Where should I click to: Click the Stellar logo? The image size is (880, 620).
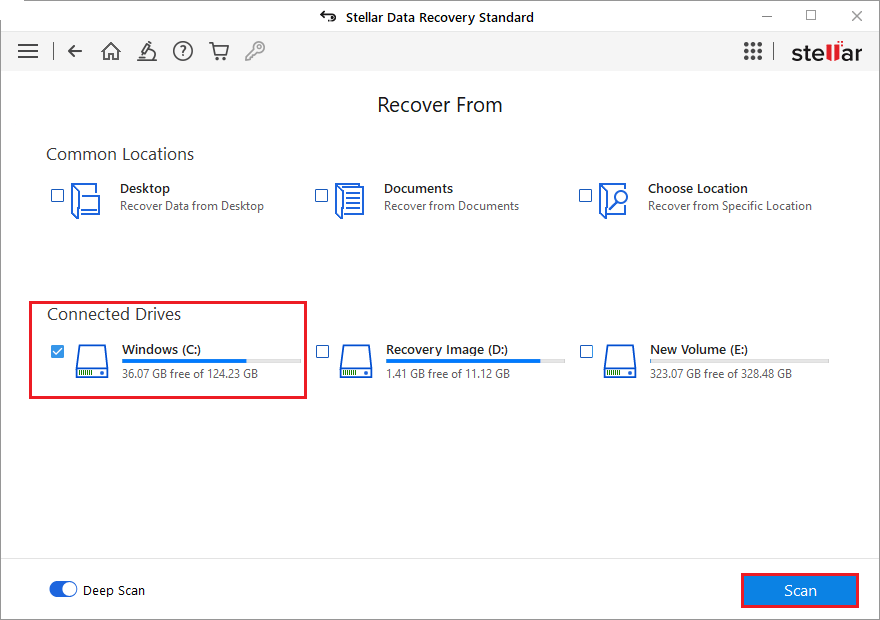(826, 52)
